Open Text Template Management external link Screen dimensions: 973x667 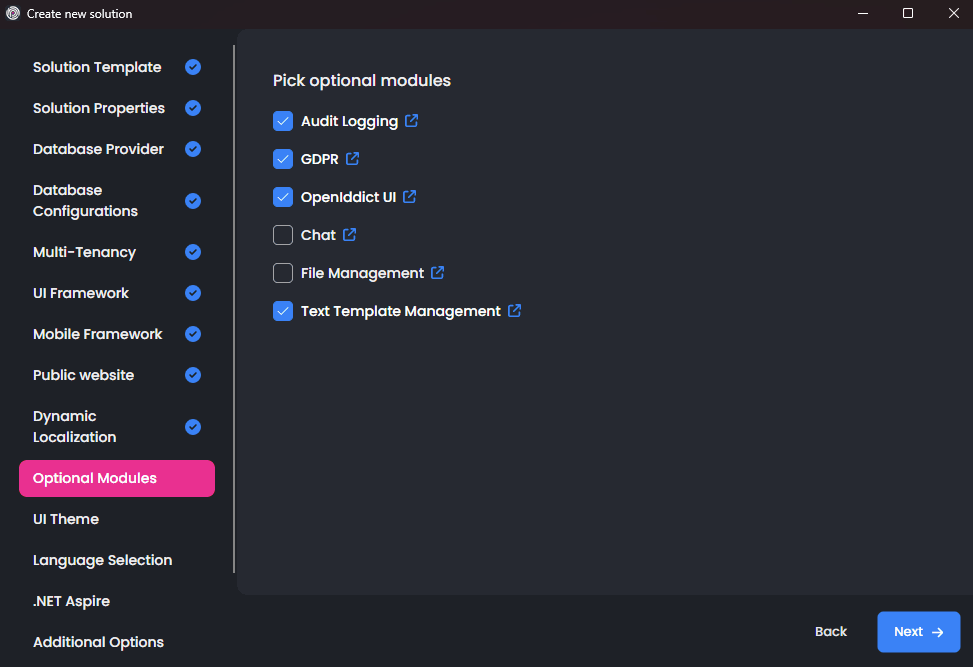pyautogui.click(x=514, y=310)
